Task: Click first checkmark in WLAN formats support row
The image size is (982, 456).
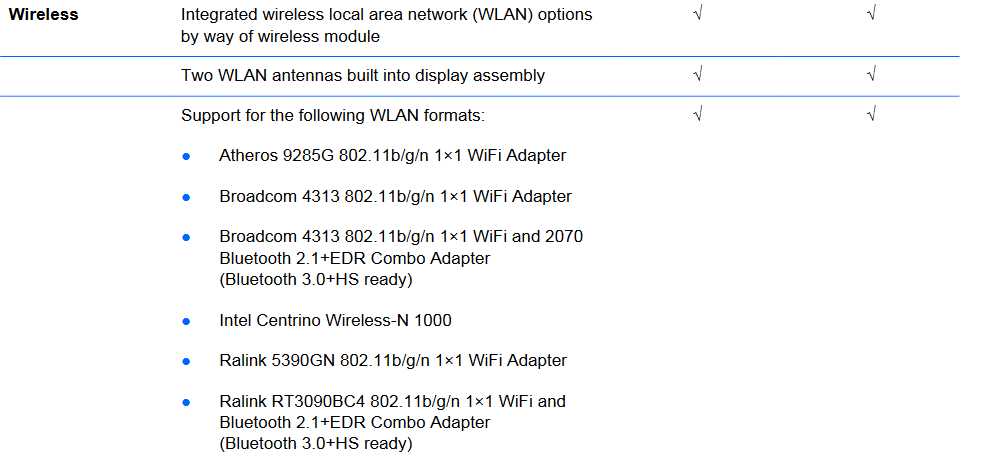Action: click(698, 114)
